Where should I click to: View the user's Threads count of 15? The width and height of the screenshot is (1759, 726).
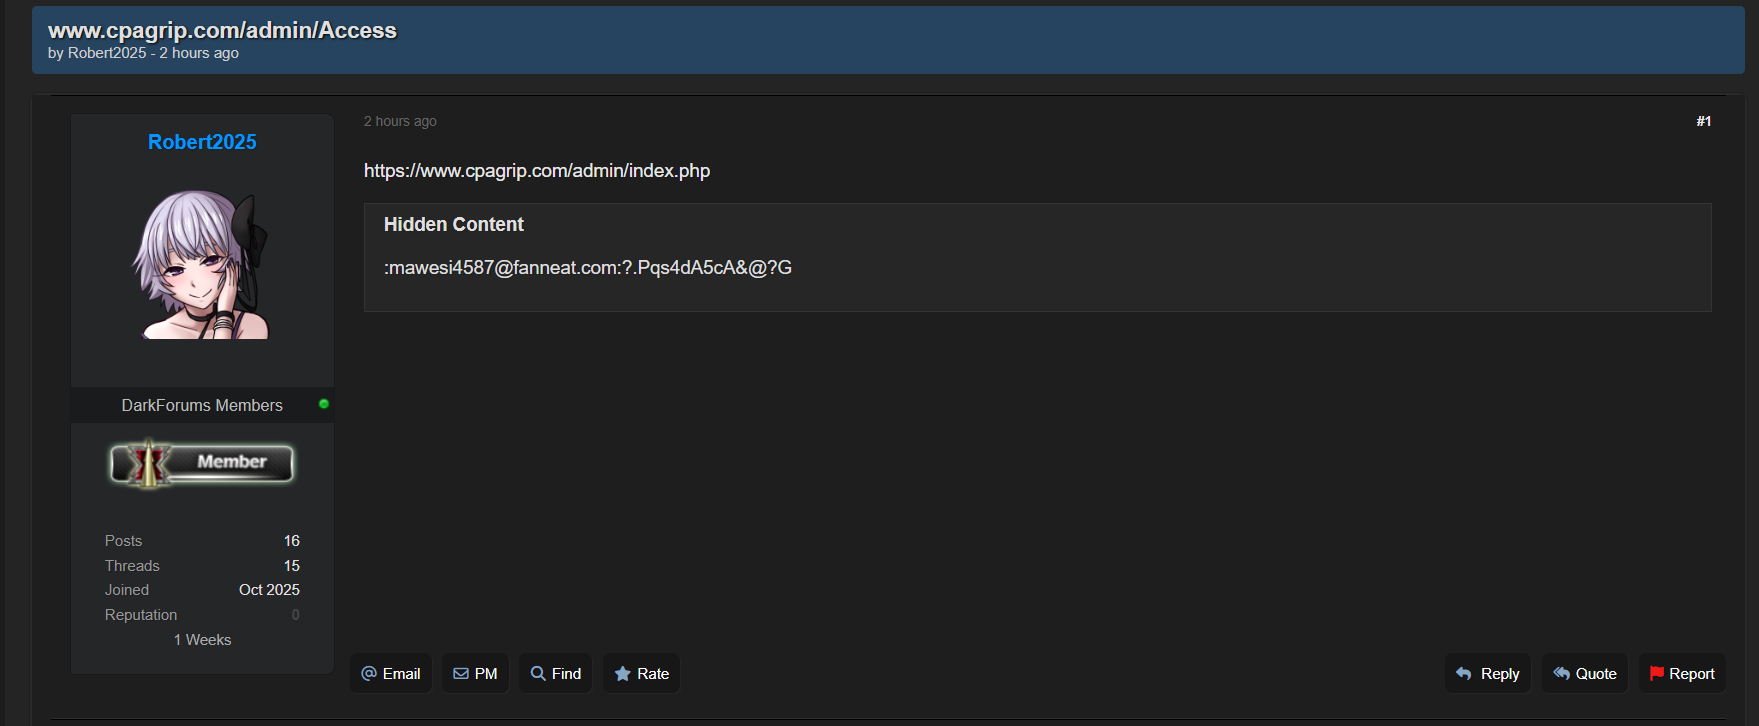(x=291, y=566)
